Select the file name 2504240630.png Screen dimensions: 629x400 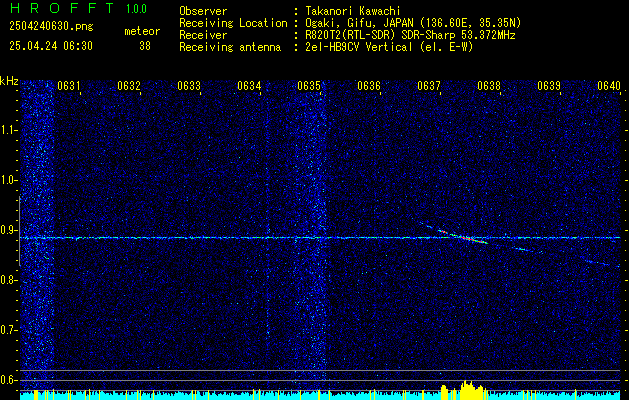coord(51,27)
